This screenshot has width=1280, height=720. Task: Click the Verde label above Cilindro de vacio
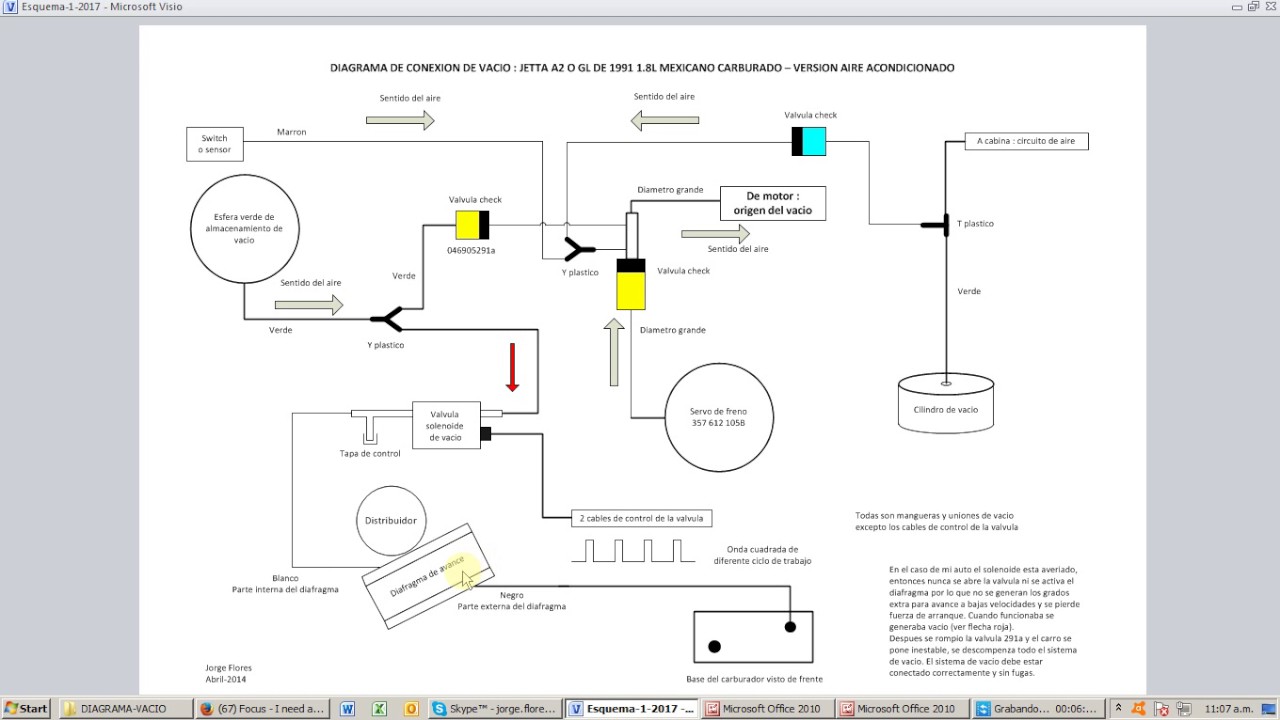969,291
